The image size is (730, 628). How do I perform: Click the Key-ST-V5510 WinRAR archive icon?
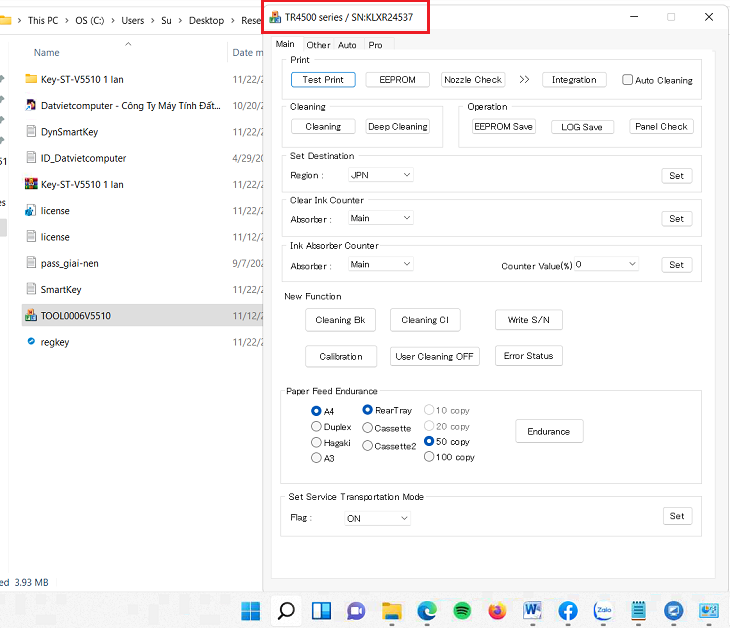(x=31, y=184)
